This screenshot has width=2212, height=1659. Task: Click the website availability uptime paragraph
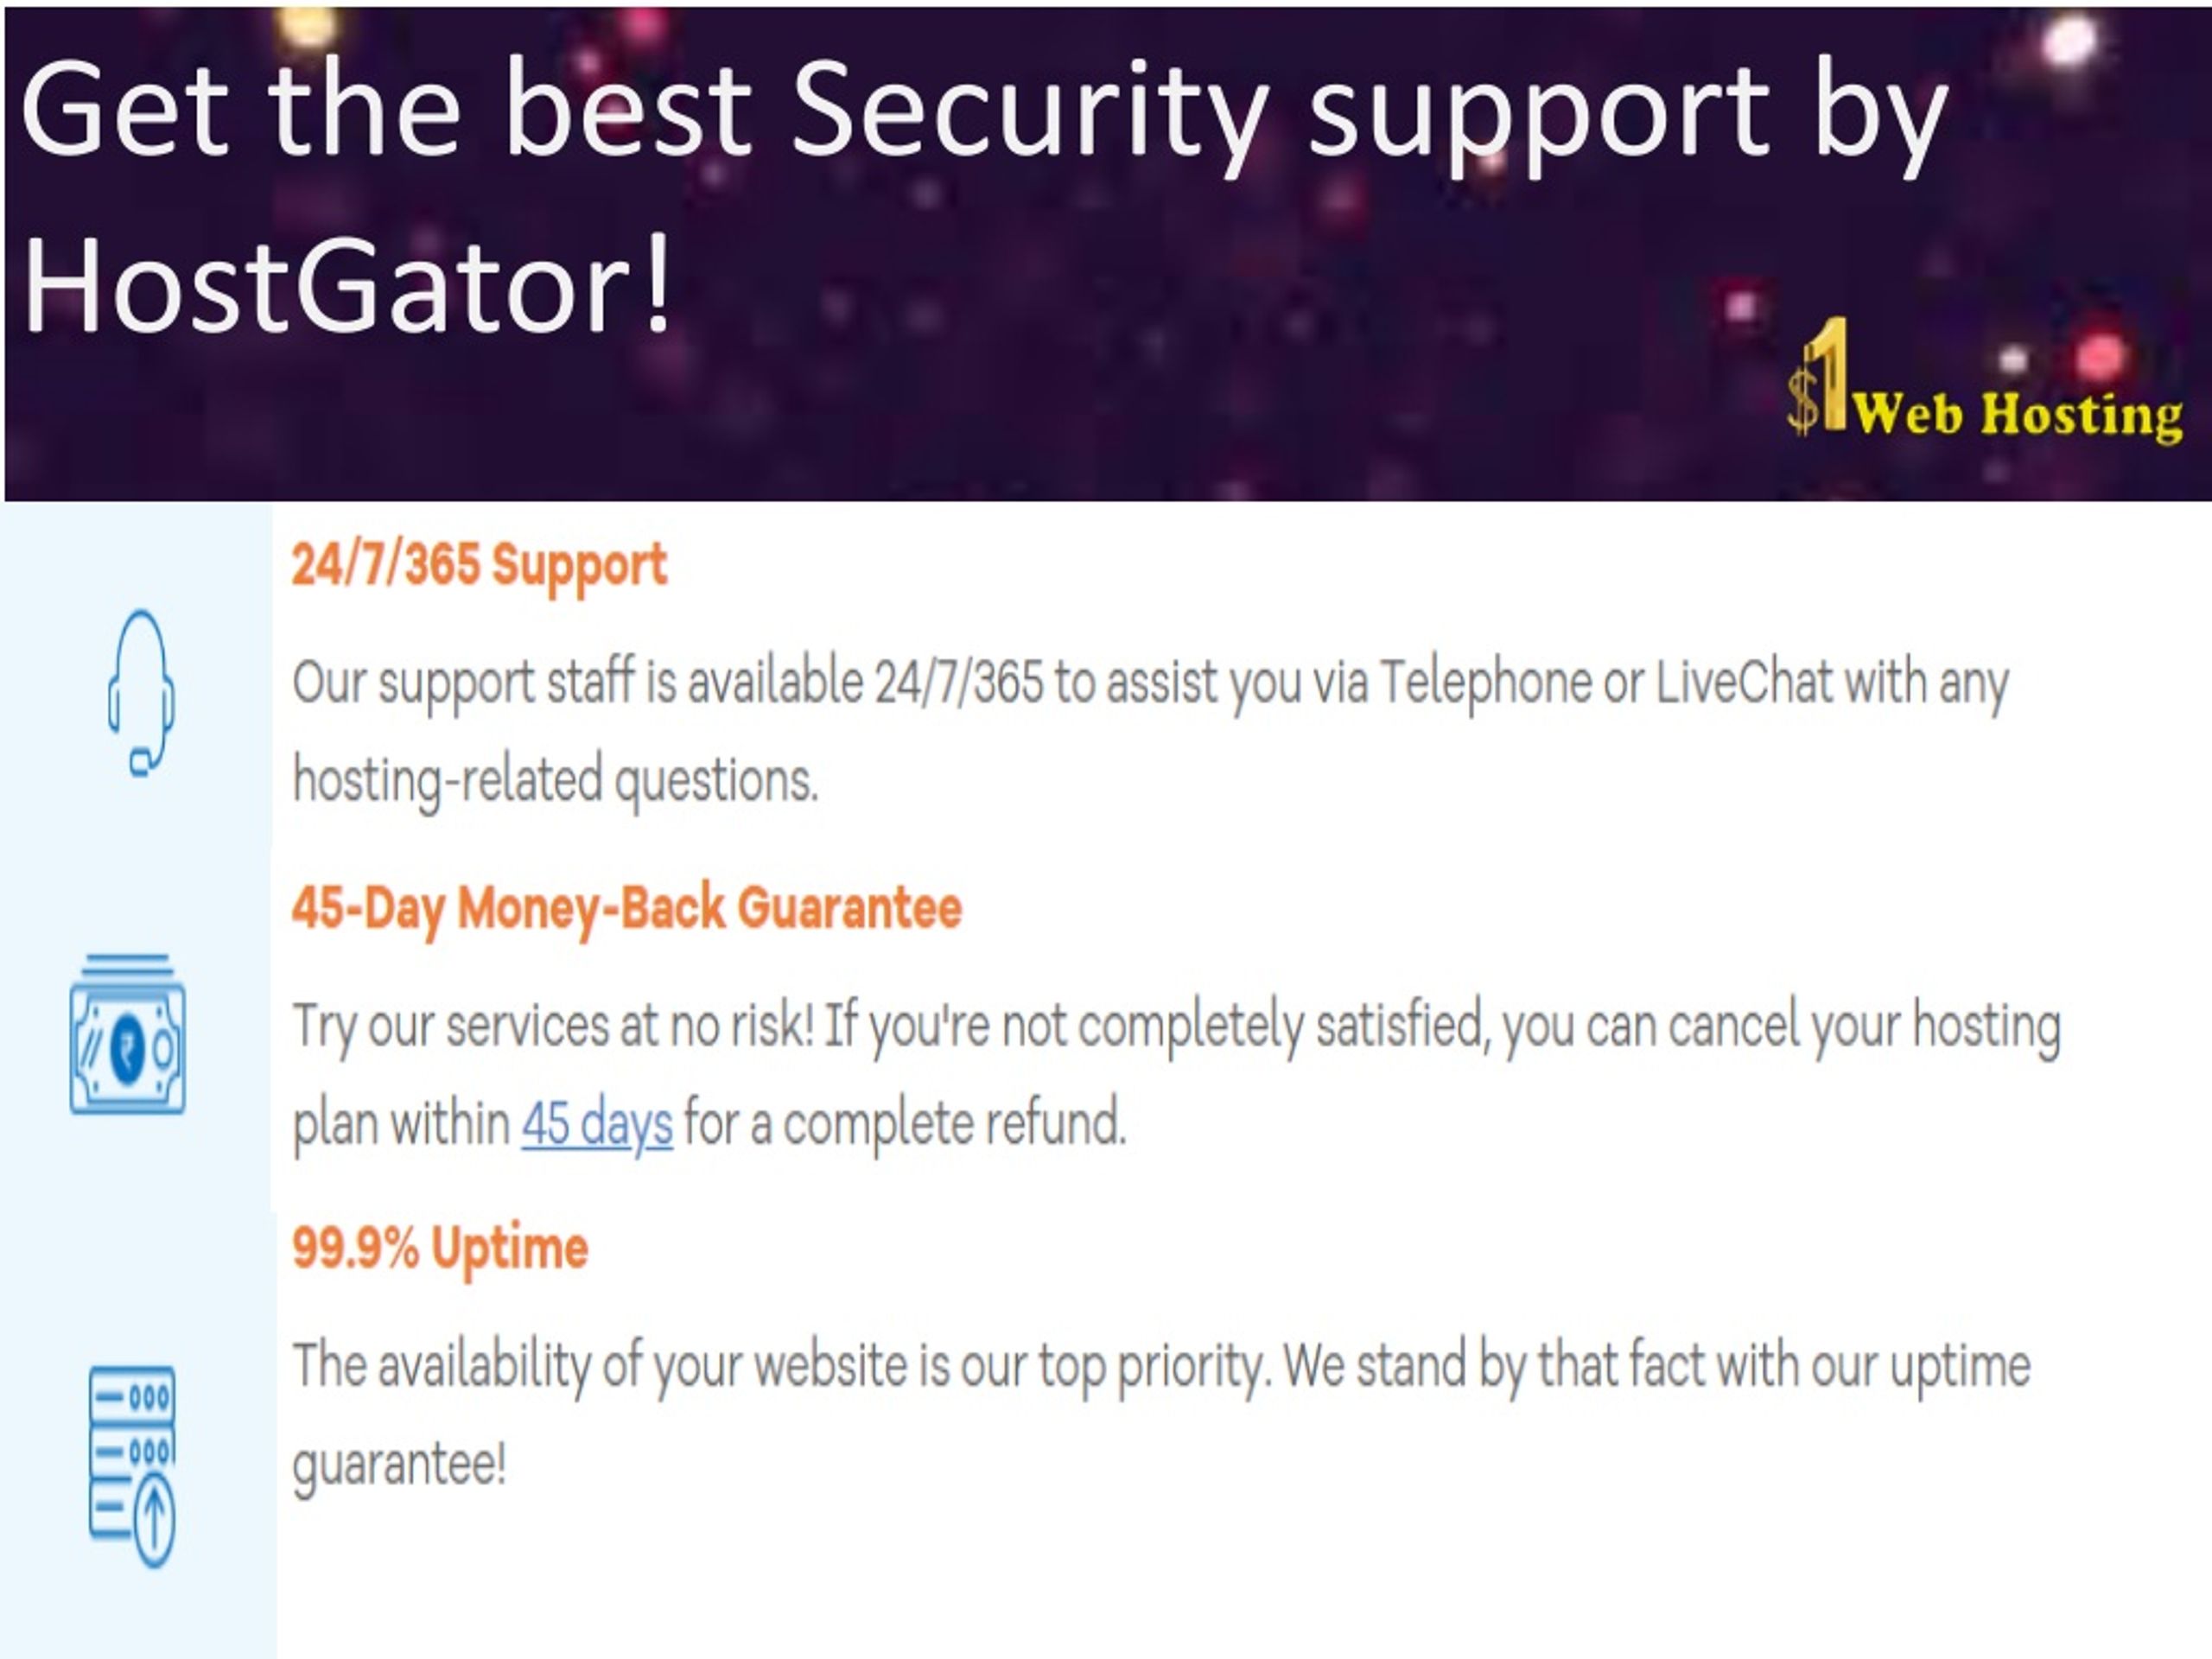(x=1161, y=1415)
